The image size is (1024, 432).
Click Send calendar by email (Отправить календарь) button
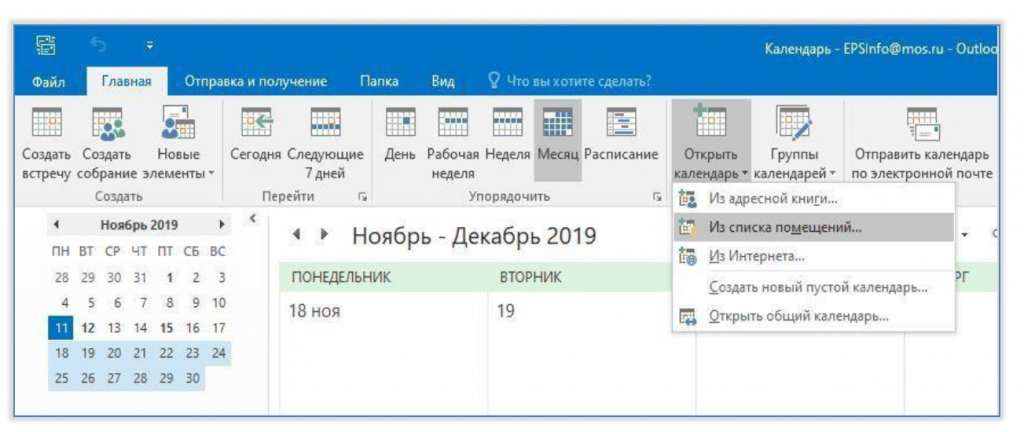click(x=921, y=142)
